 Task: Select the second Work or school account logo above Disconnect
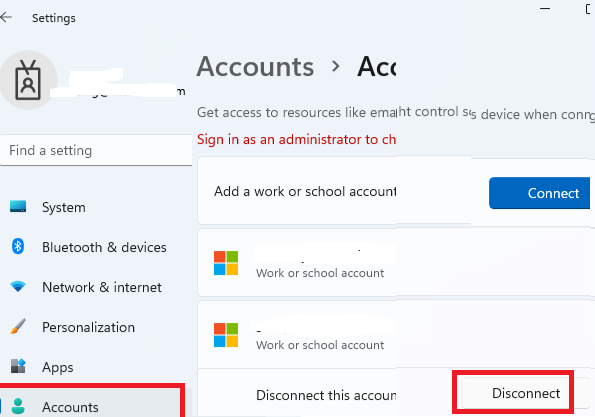226,335
